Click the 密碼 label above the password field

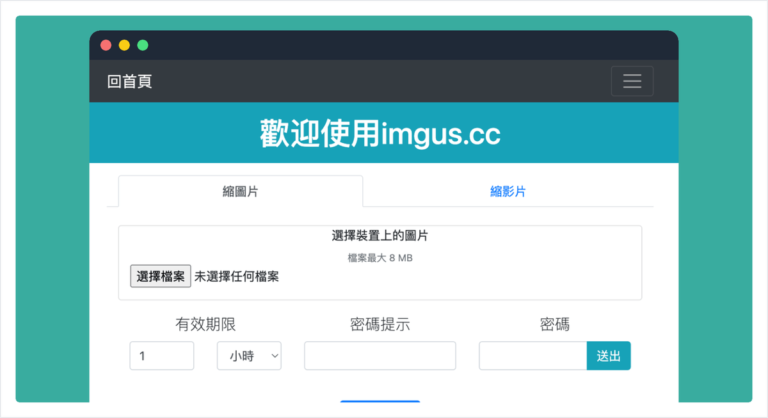click(554, 324)
